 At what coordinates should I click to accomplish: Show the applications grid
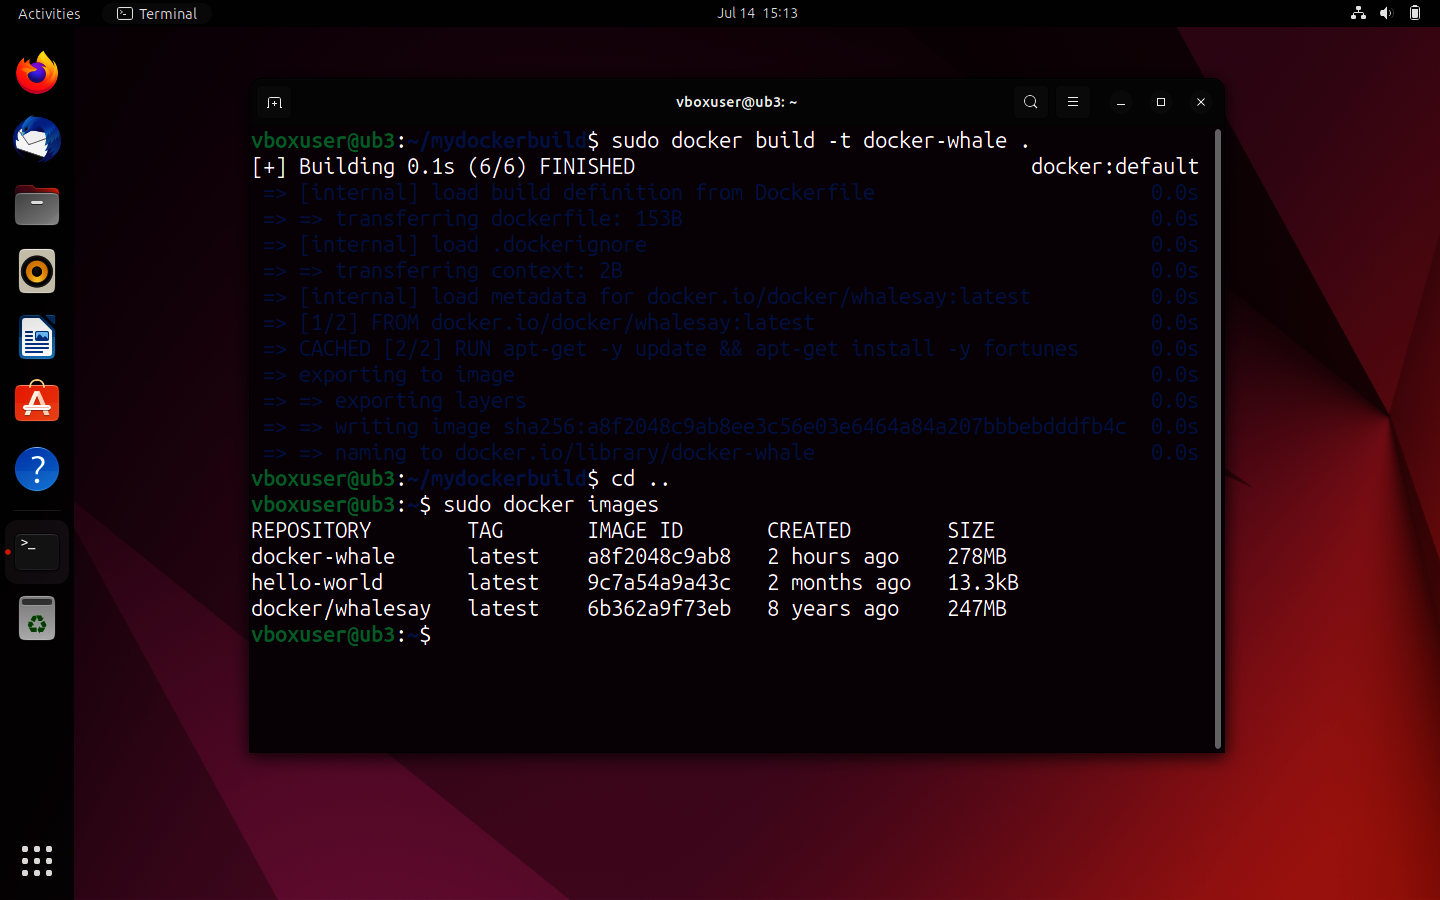pos(37,860)
